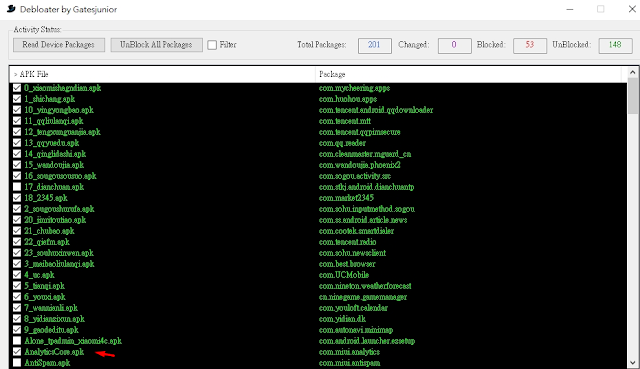Sort by the APK File column header
Screen dimensions: 640x369
click(162, 74)
